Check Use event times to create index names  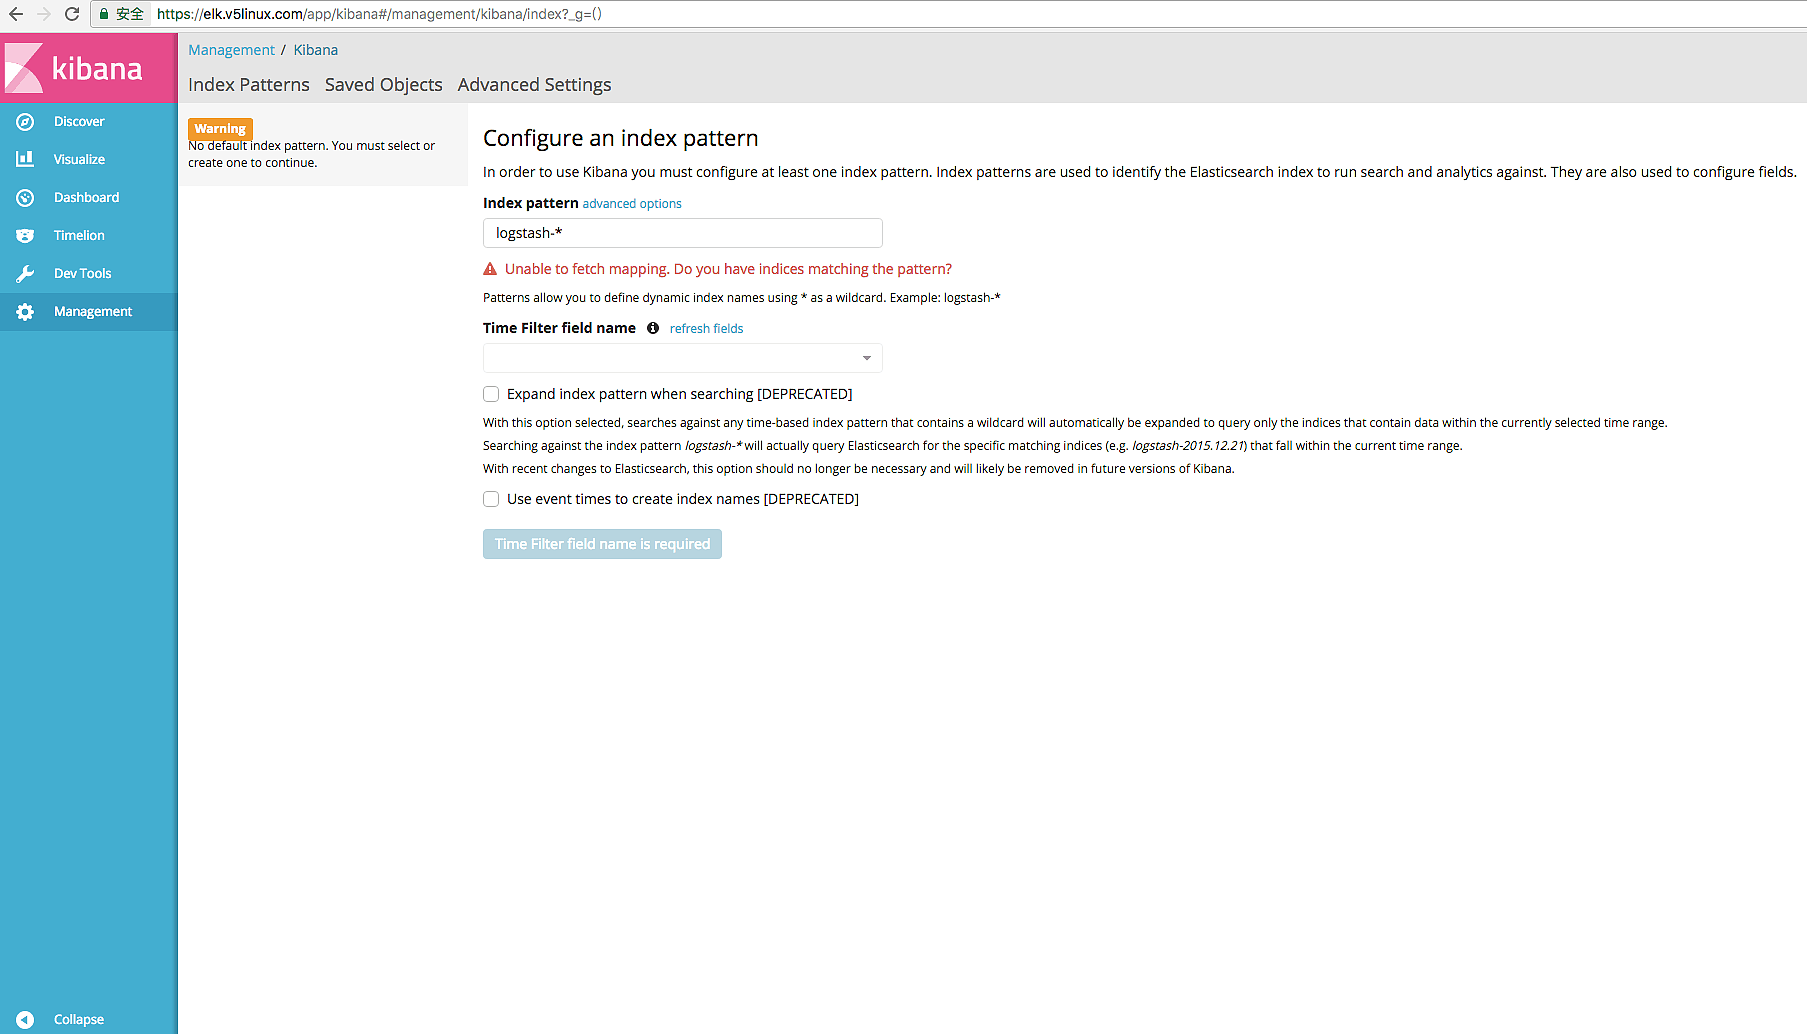coord(491,499)
